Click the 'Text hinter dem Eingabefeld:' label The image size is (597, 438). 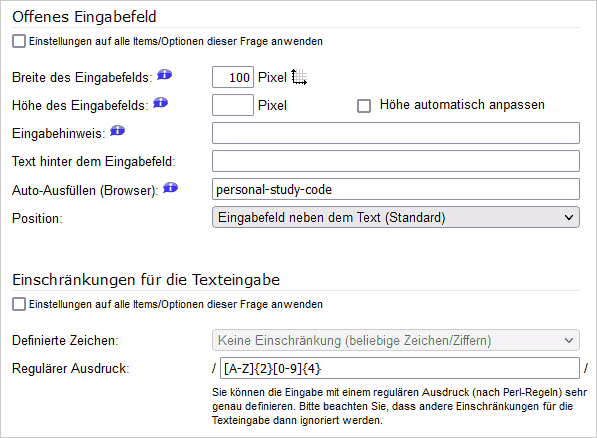tap(94, 162)
